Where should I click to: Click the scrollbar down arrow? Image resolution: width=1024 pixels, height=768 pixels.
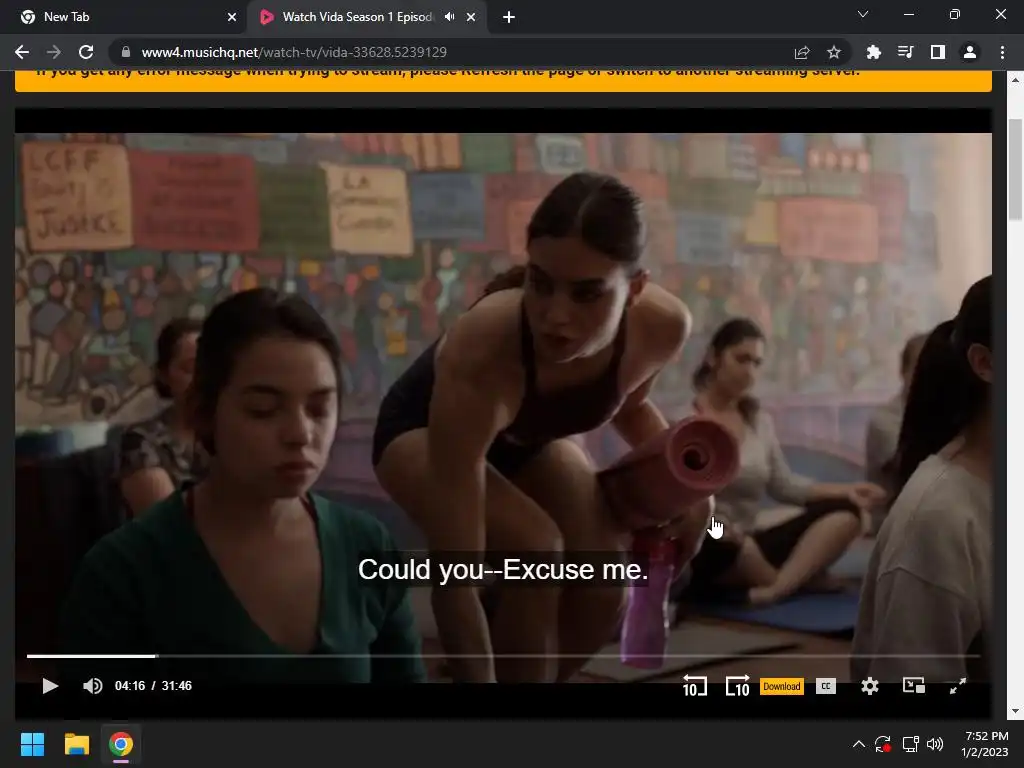pyautogui.click(x=1016, y=711)
